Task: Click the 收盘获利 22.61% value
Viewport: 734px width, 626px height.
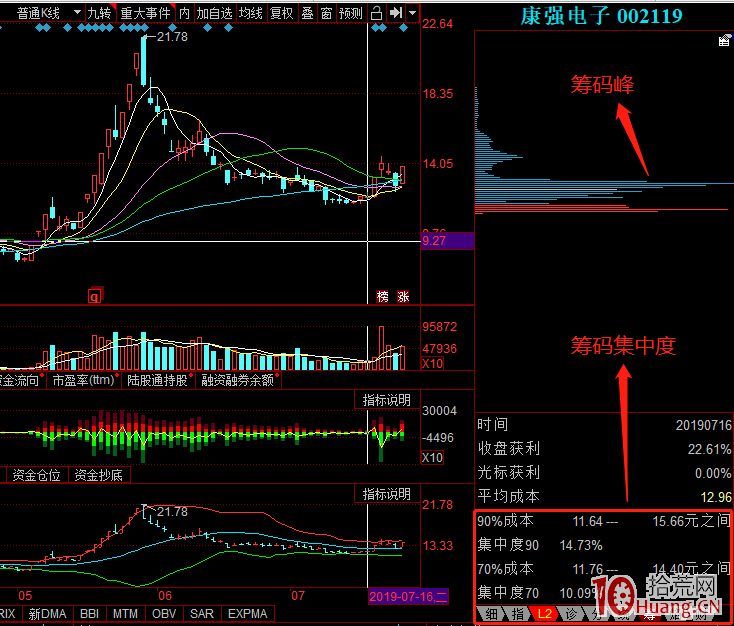Action: coord(709,449)
